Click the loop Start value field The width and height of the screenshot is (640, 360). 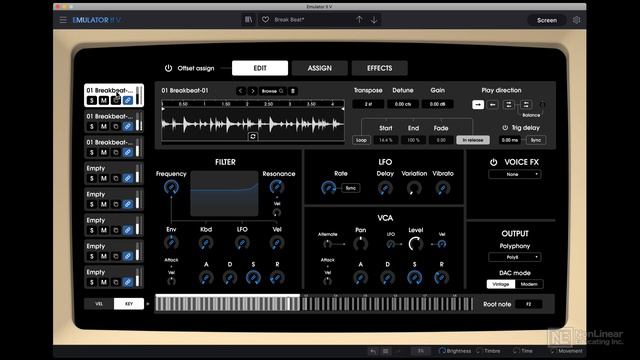tap(386, 140)
